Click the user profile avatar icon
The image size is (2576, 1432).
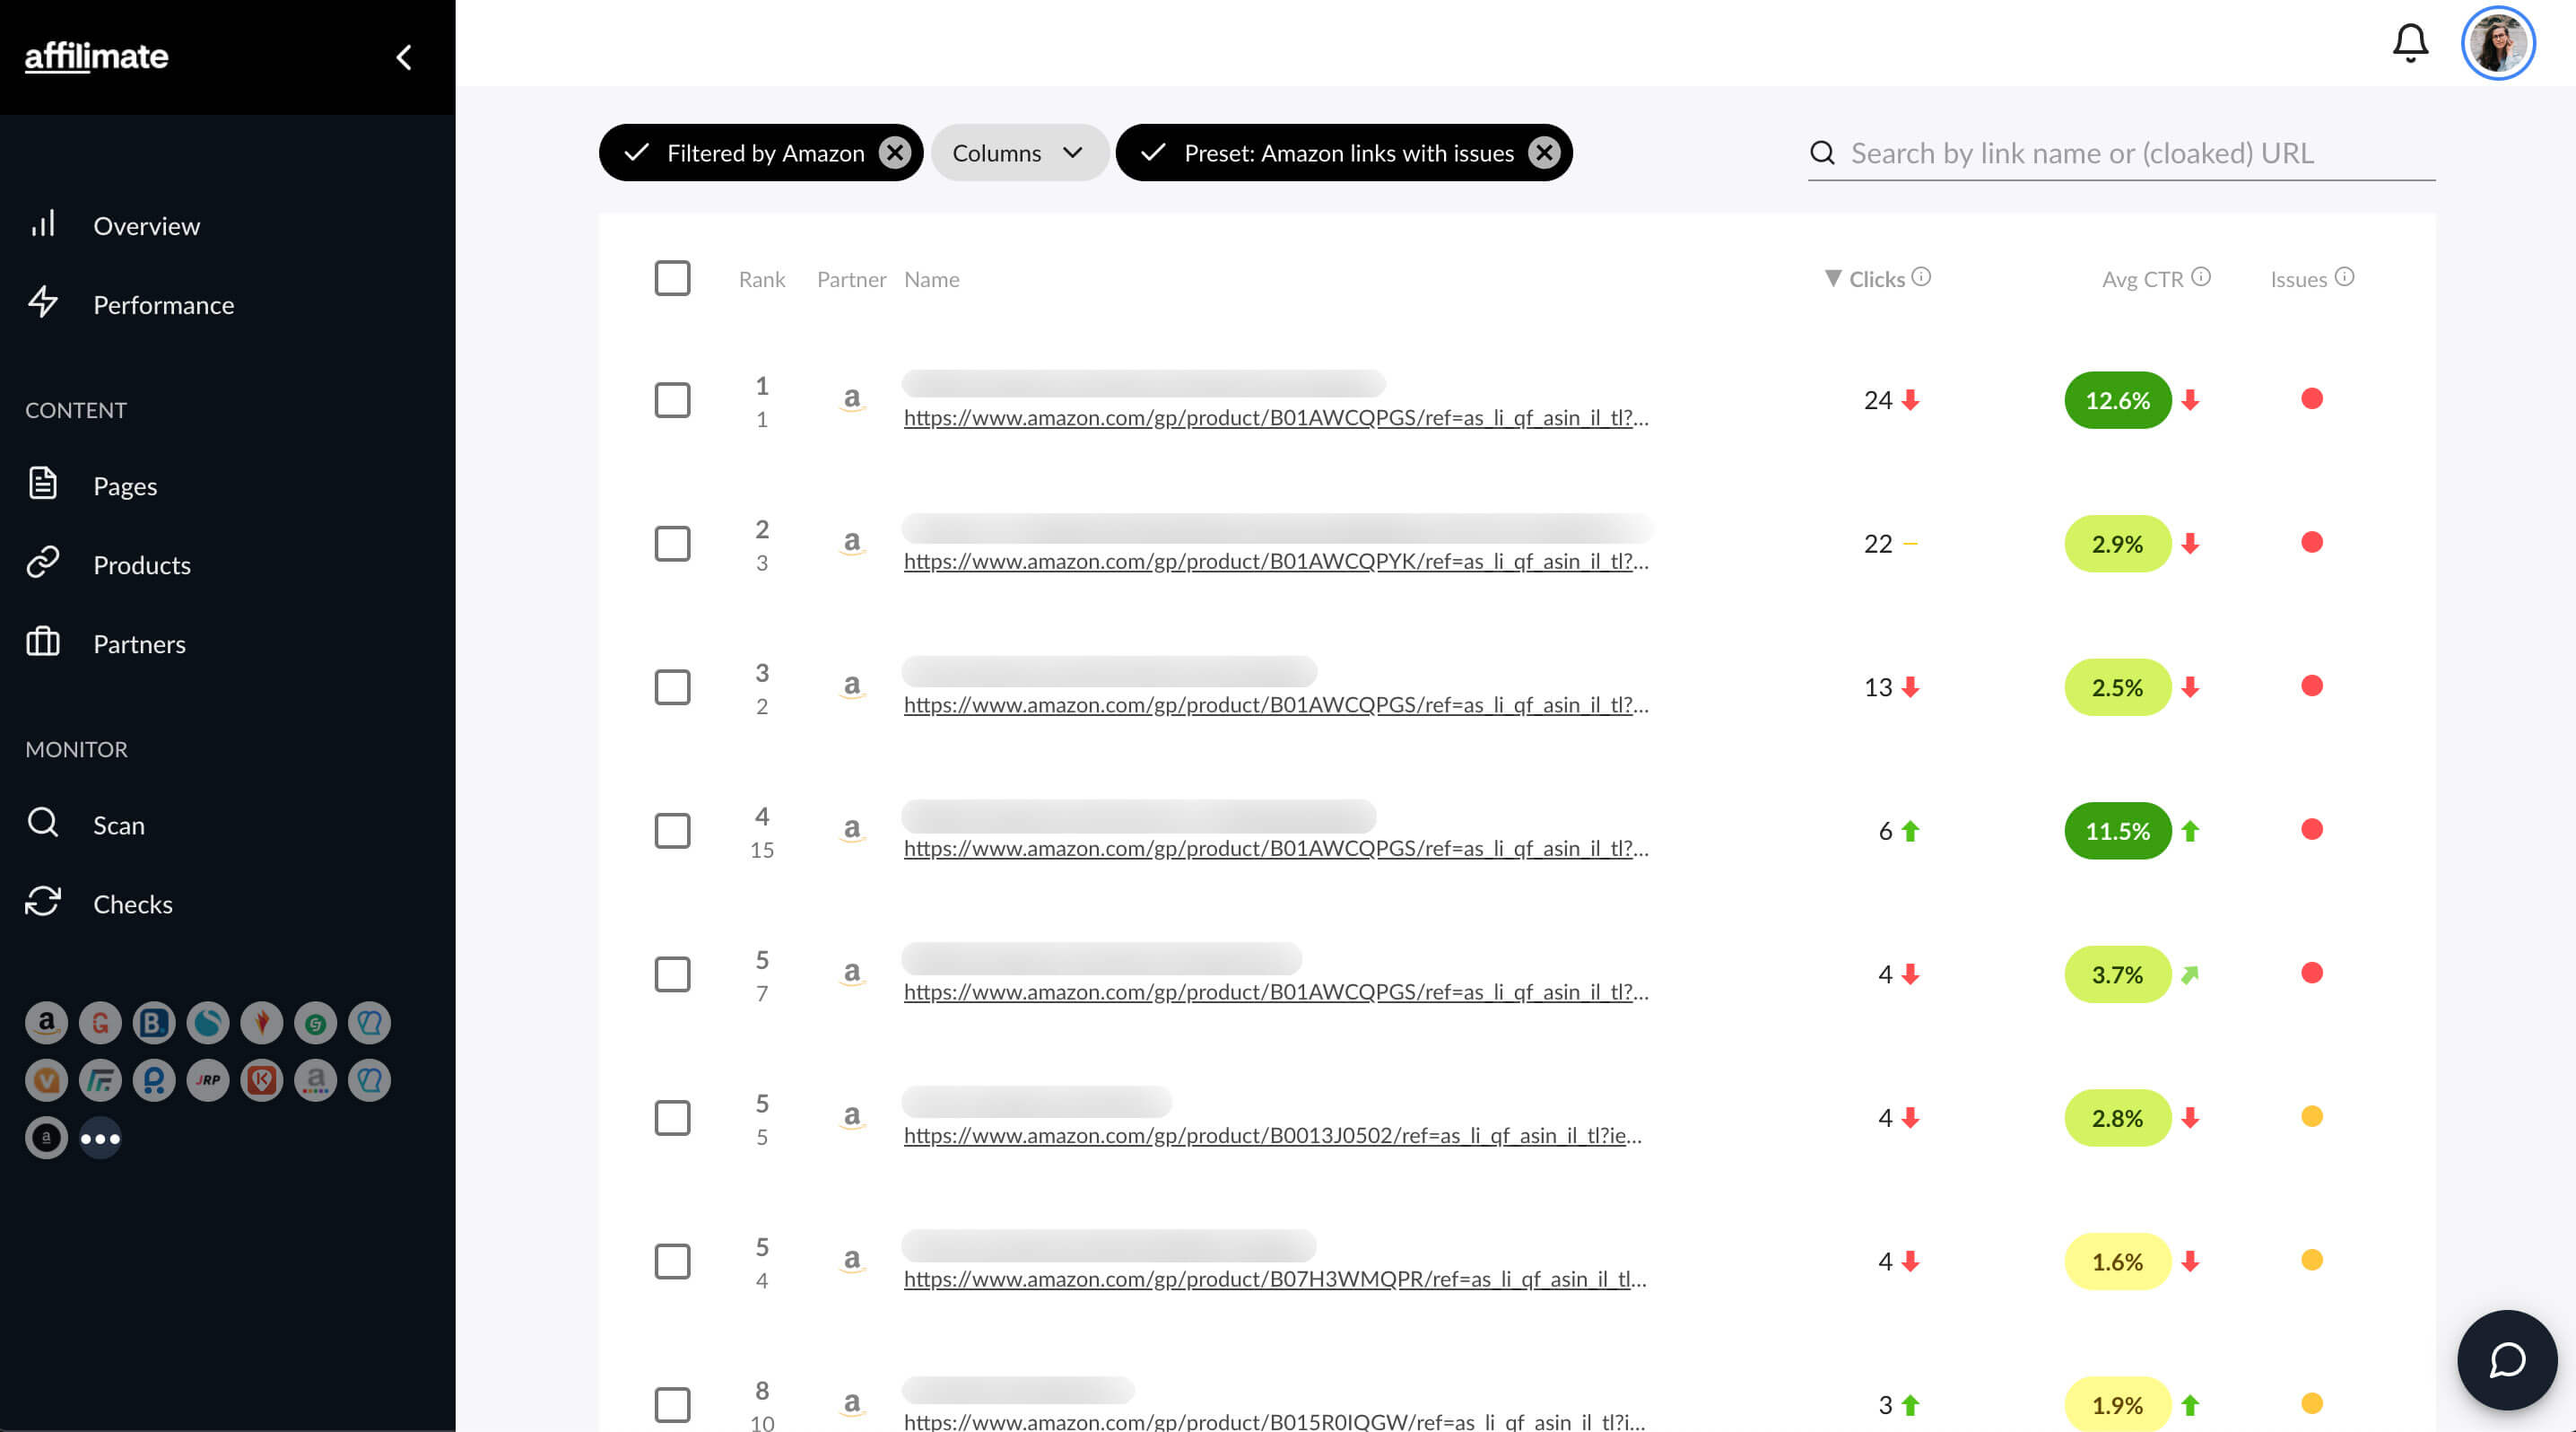2499,40
